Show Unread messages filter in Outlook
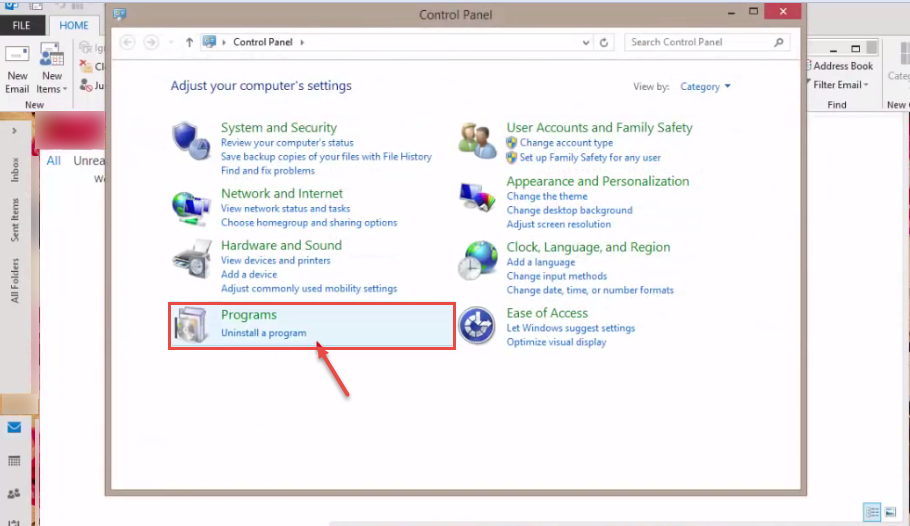Image resolution: width=910 pixels, height=526 pixels. click(89, 161)
